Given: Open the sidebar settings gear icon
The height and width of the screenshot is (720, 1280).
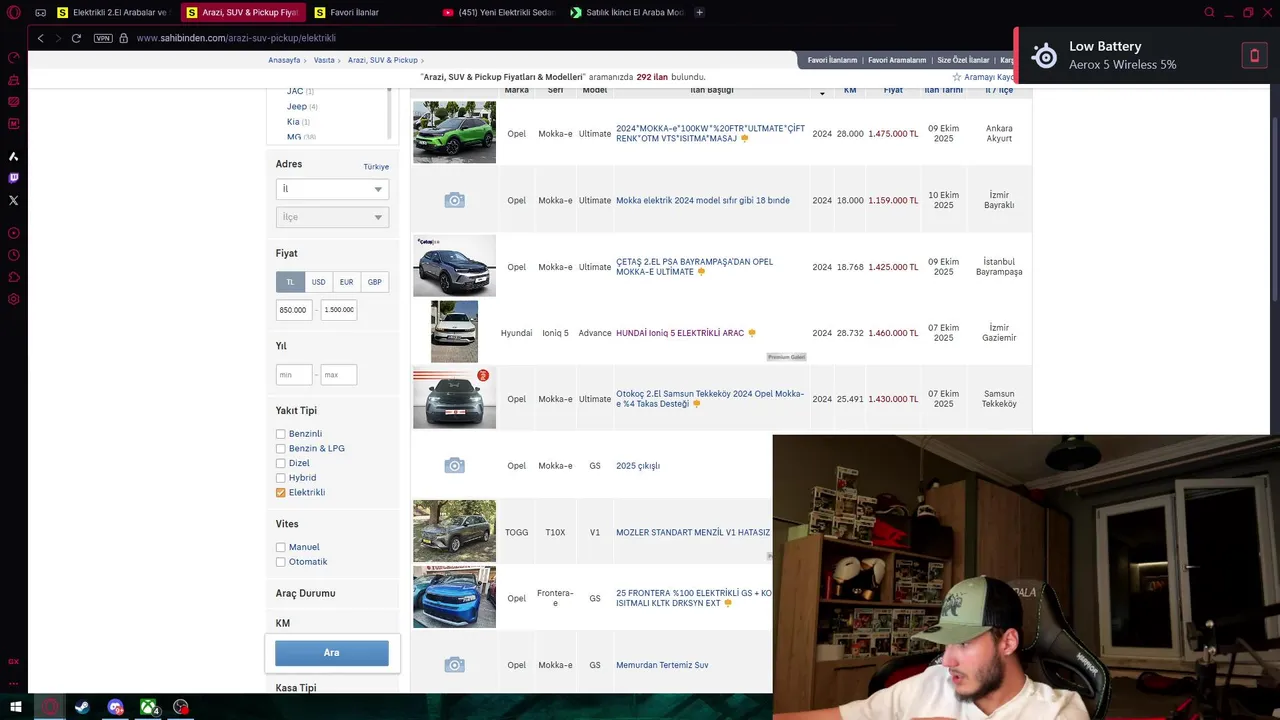Looking at the screenshot, I should (14, 299).
